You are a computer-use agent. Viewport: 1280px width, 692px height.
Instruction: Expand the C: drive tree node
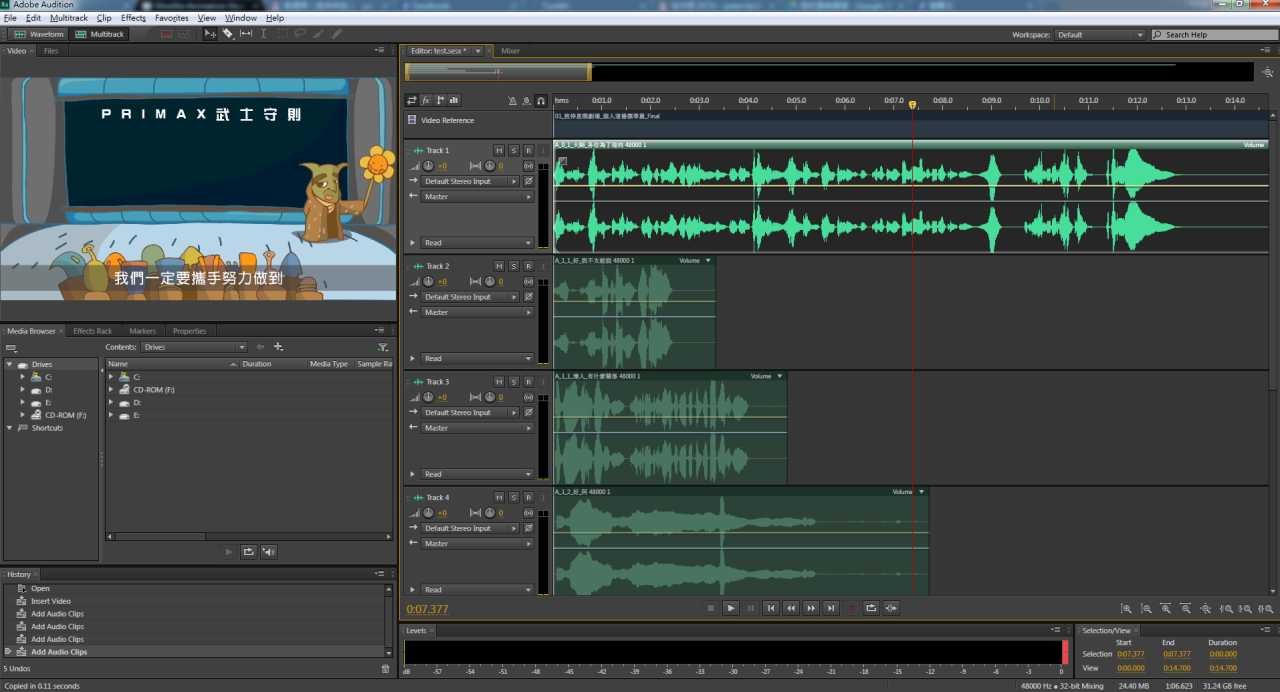23,377
